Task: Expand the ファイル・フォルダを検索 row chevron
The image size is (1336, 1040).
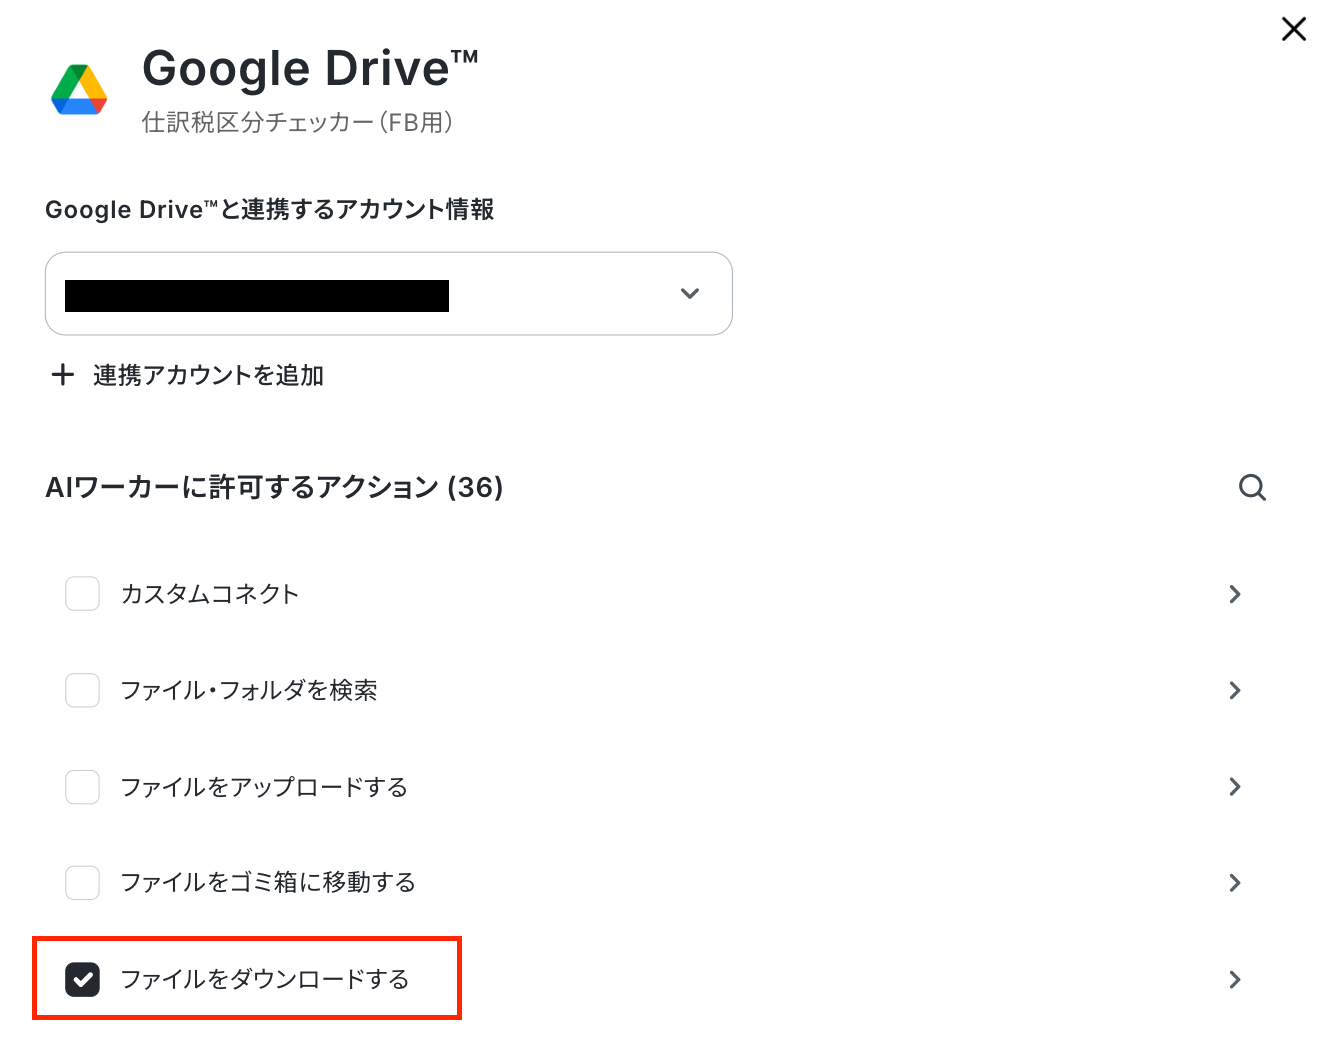Action: tap(1235, 690)
